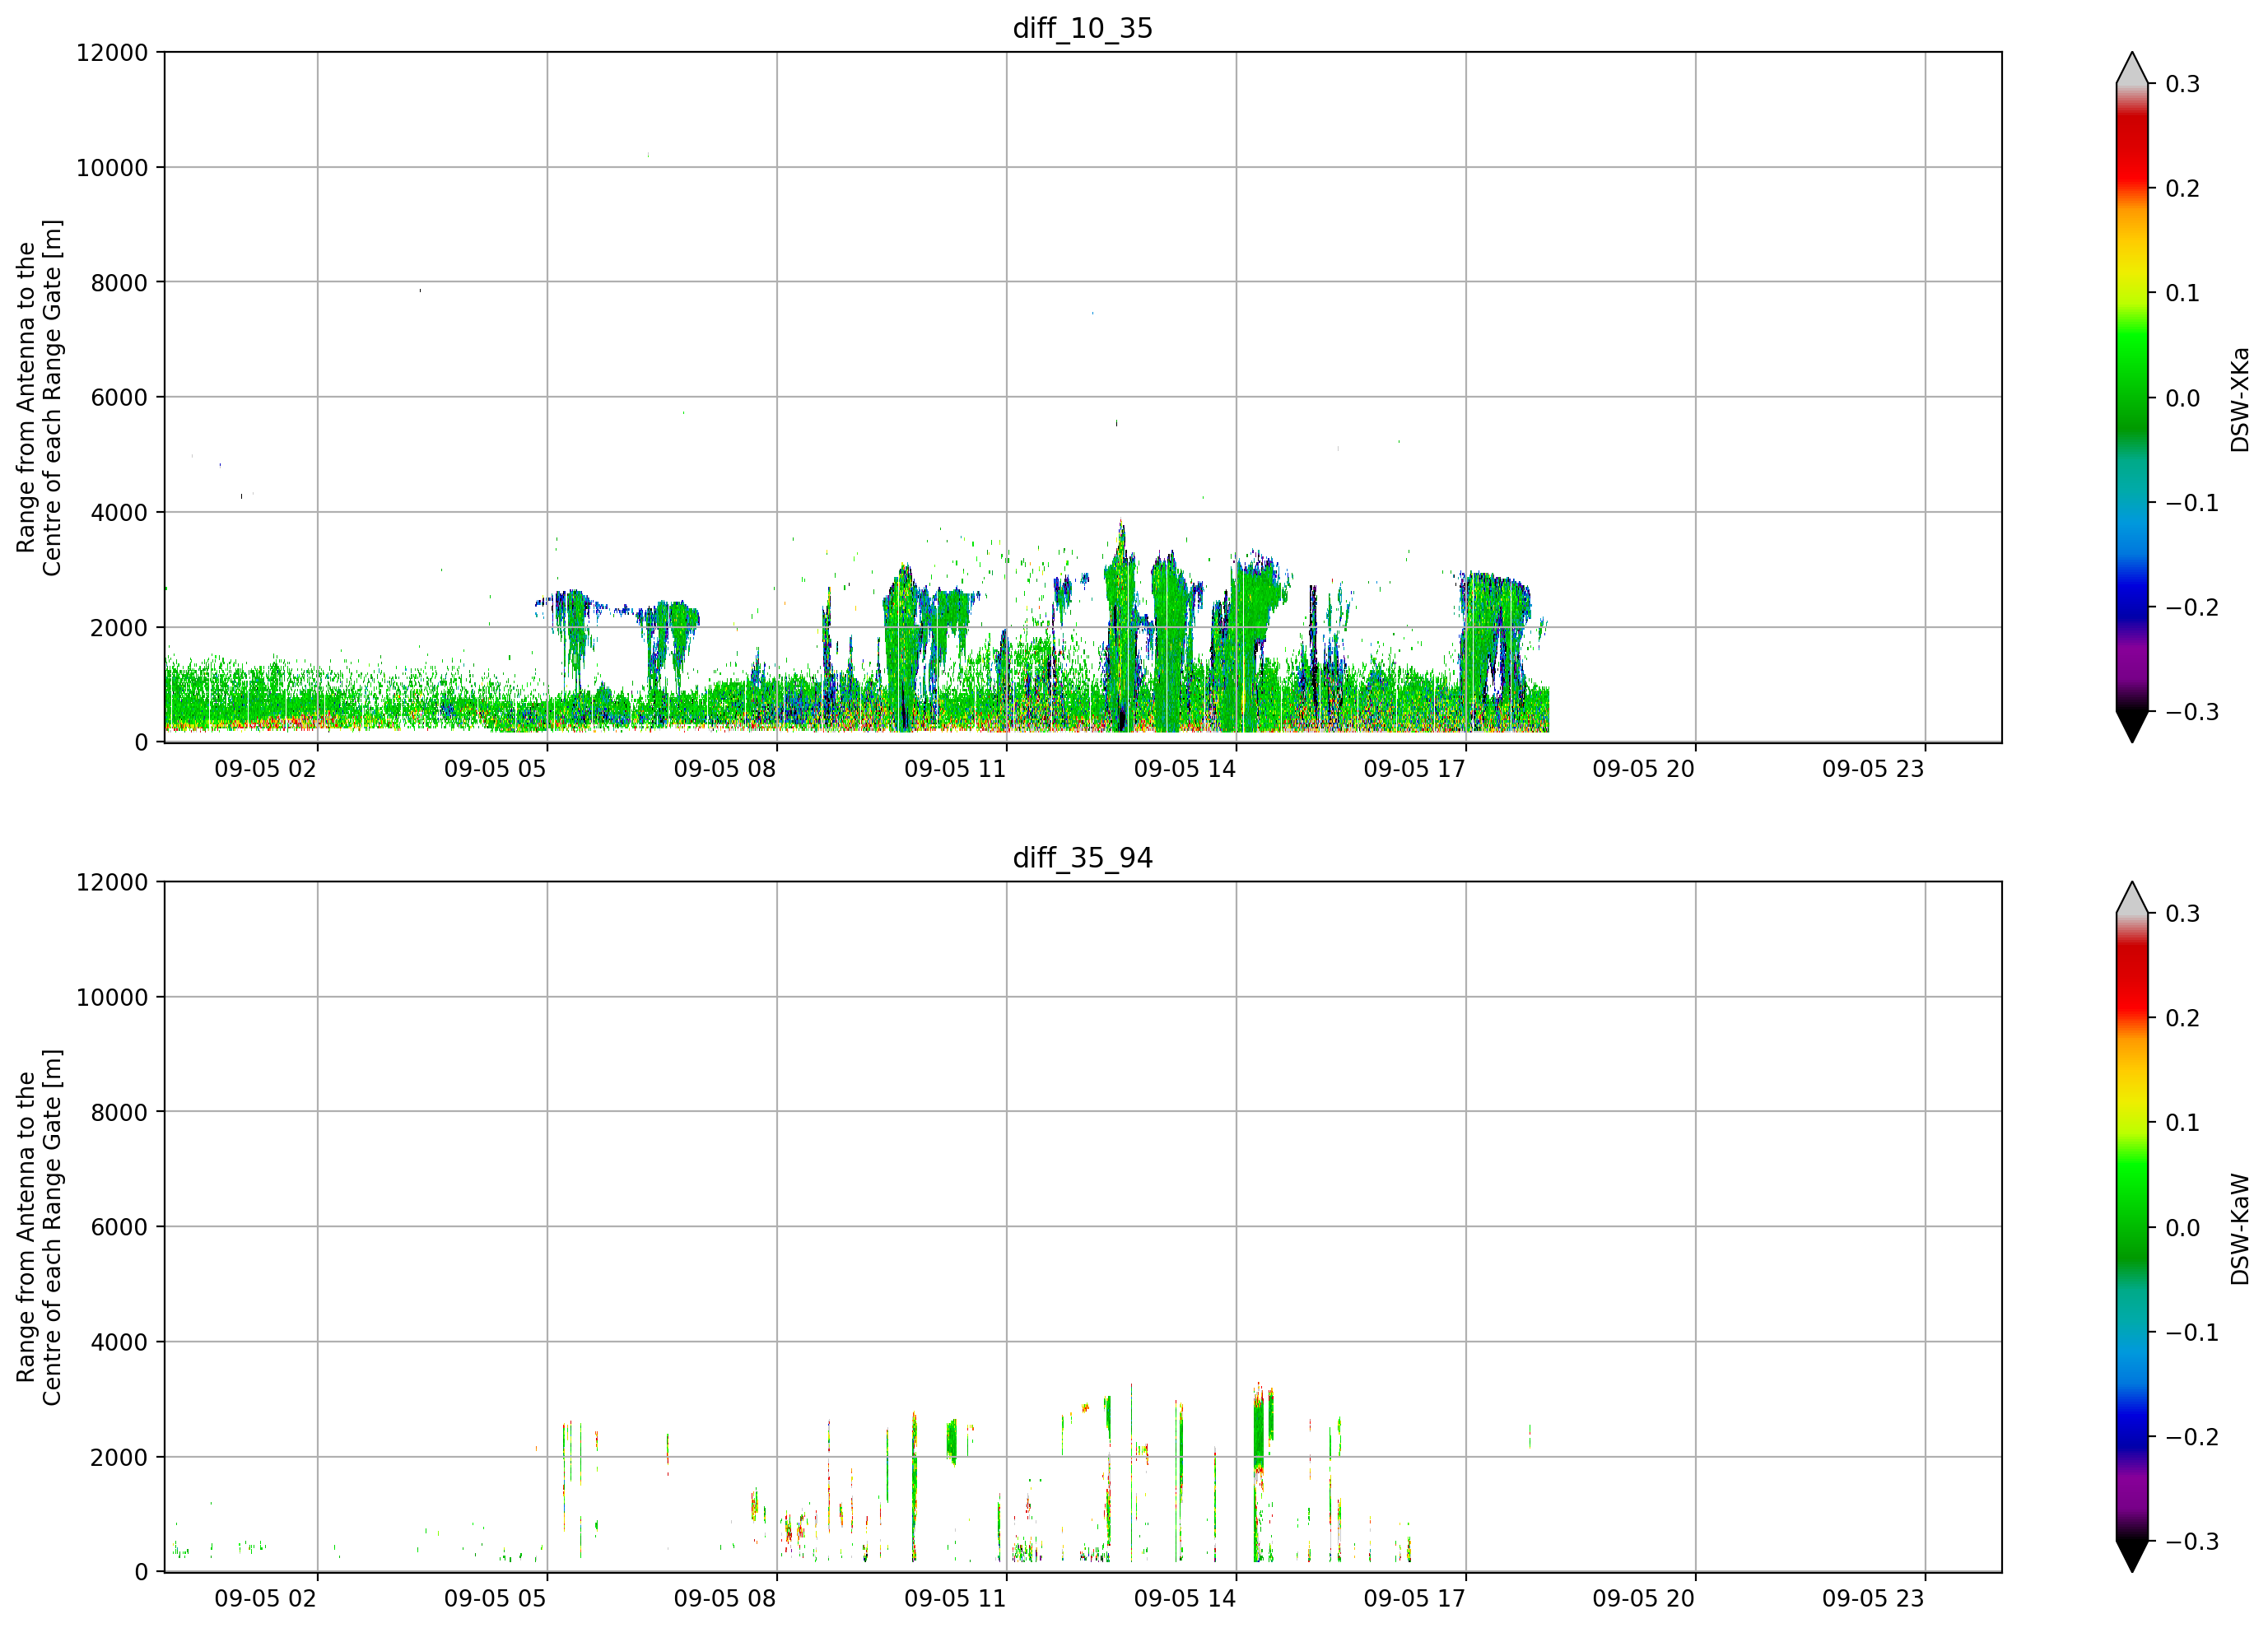Click the '09-05 08' tick label under diff_35_94

click(x=725, y=1598)
